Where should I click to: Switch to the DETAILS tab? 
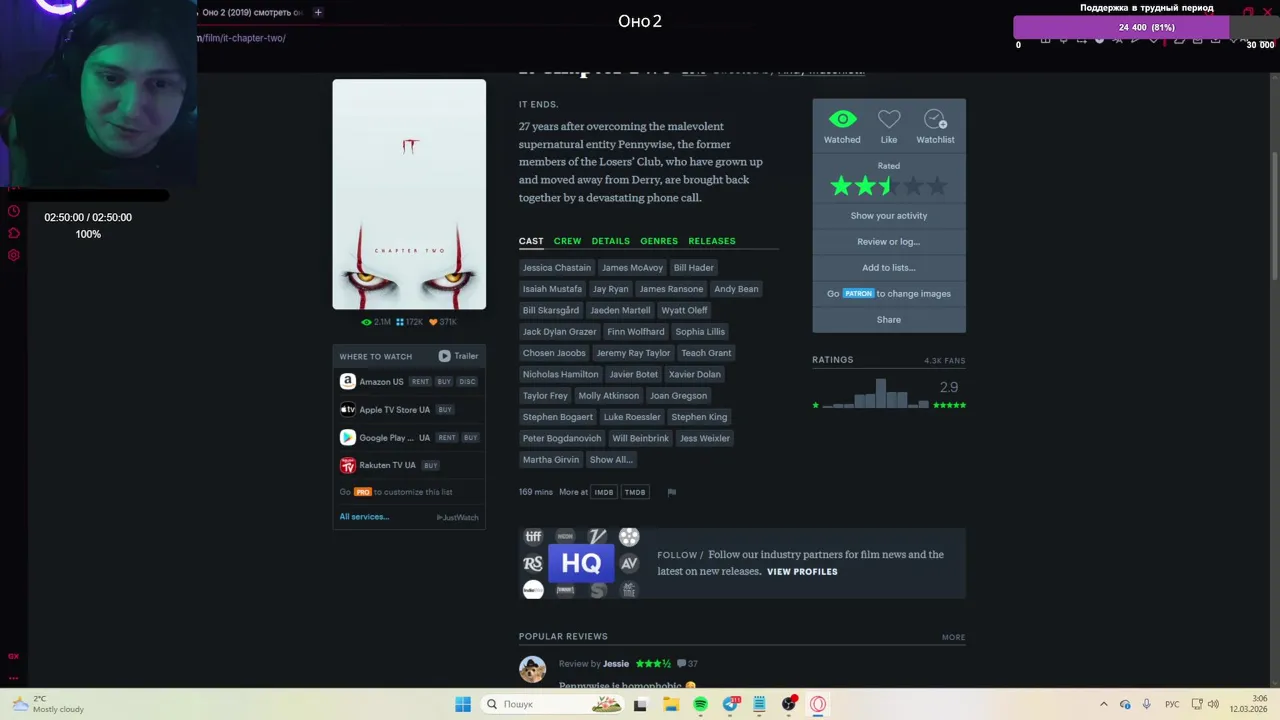(x=610, y=241)
